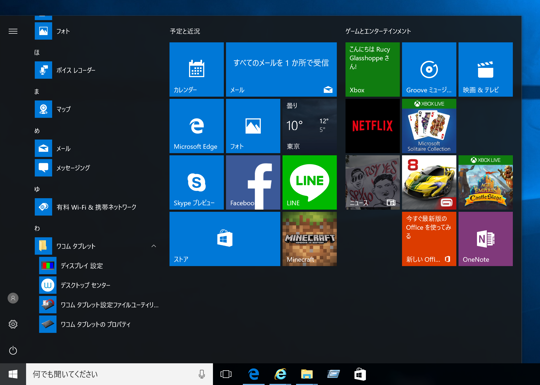
Task: Open the Store icon on the taskbar
Action: click(x=360, y=374)
